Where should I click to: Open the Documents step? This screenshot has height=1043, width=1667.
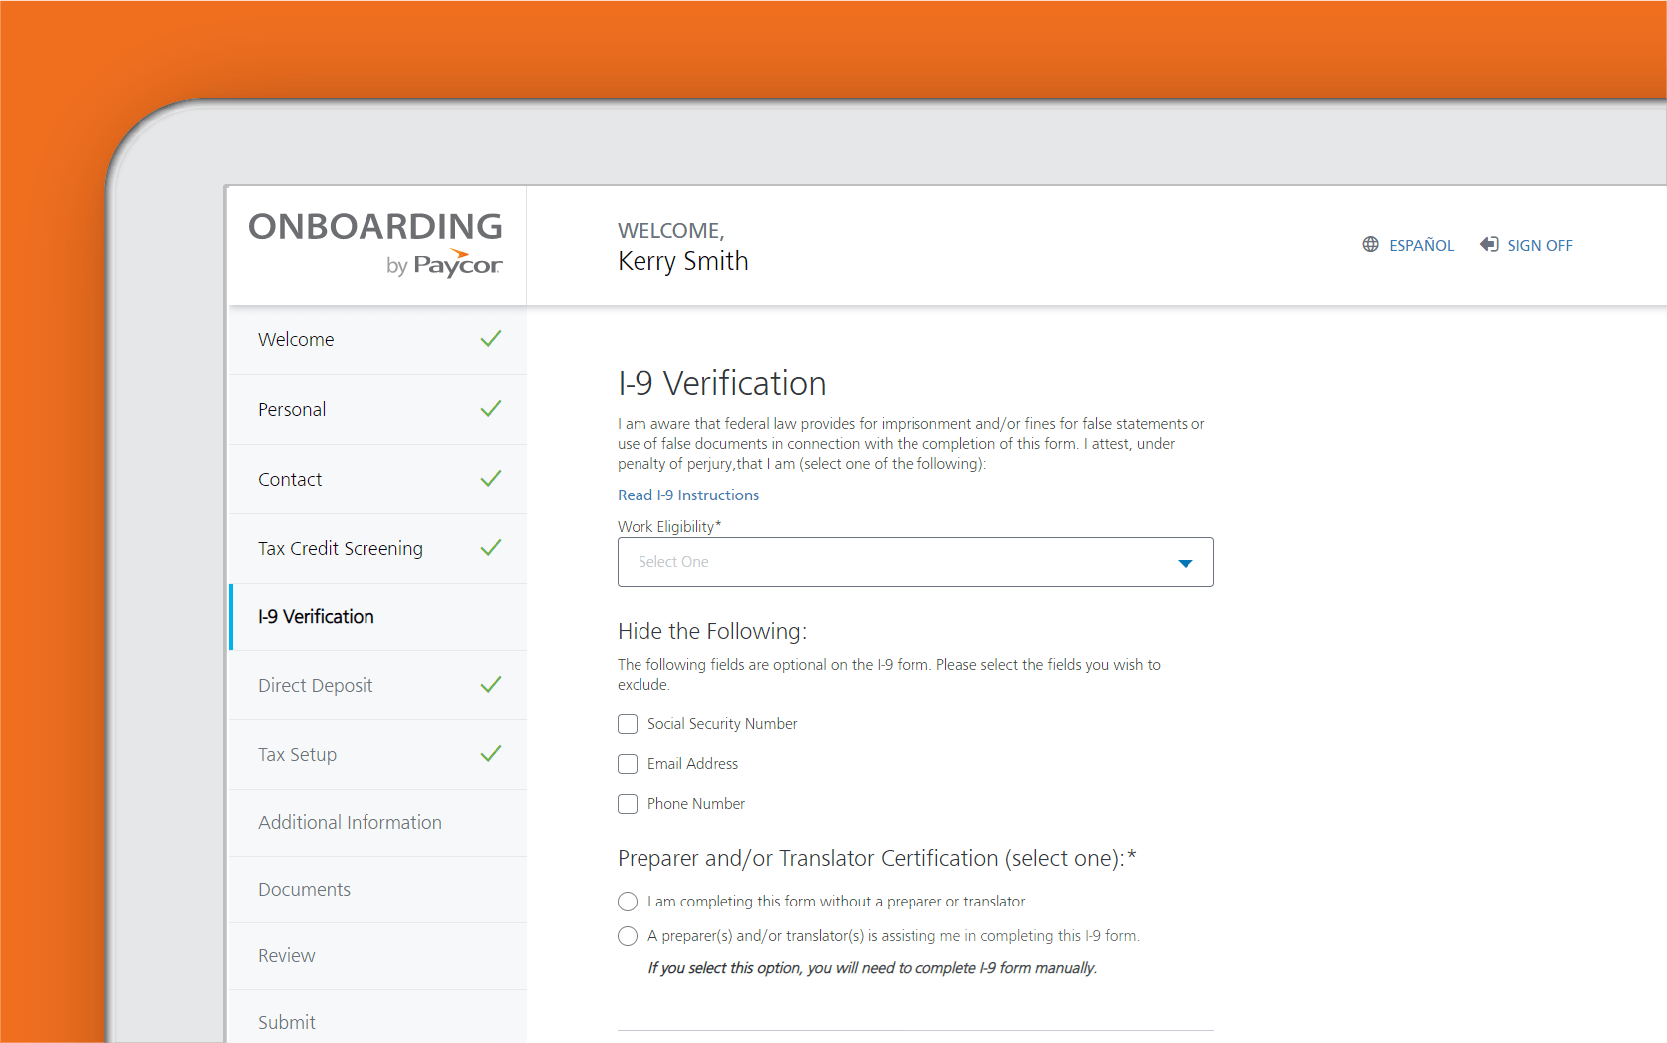pos(378,890)
